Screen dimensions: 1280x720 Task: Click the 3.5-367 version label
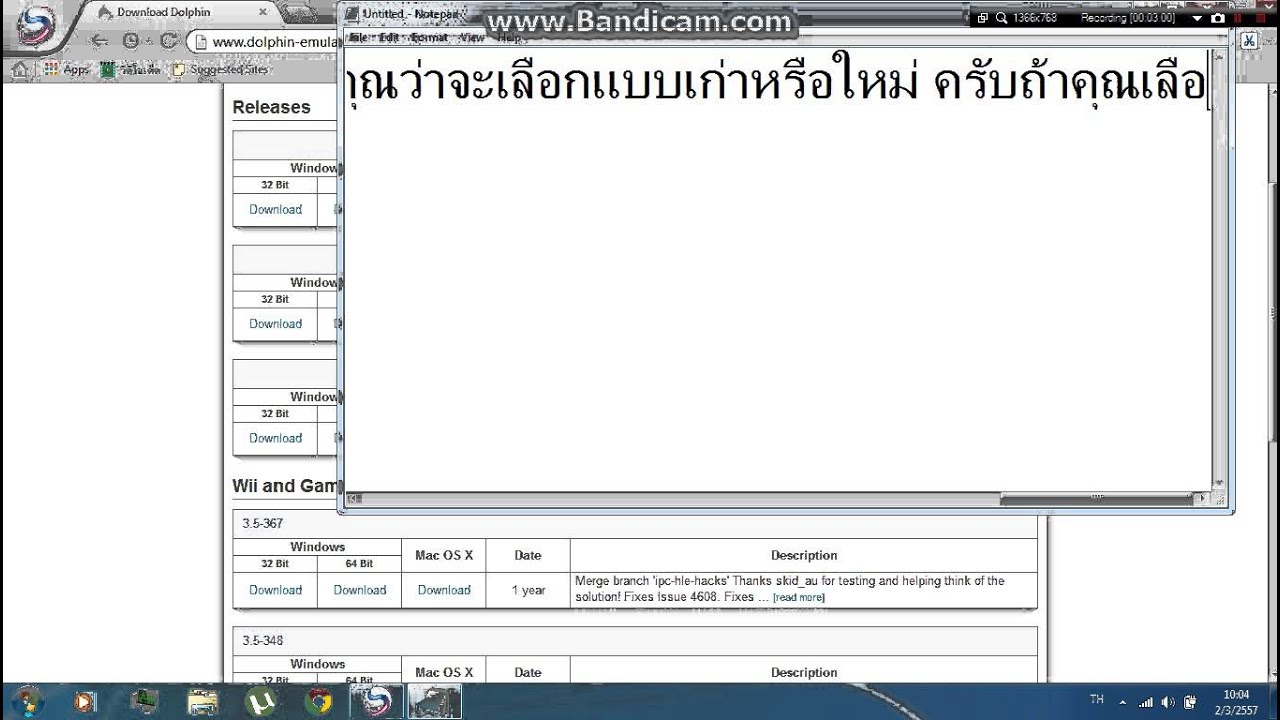coord(263,523)
